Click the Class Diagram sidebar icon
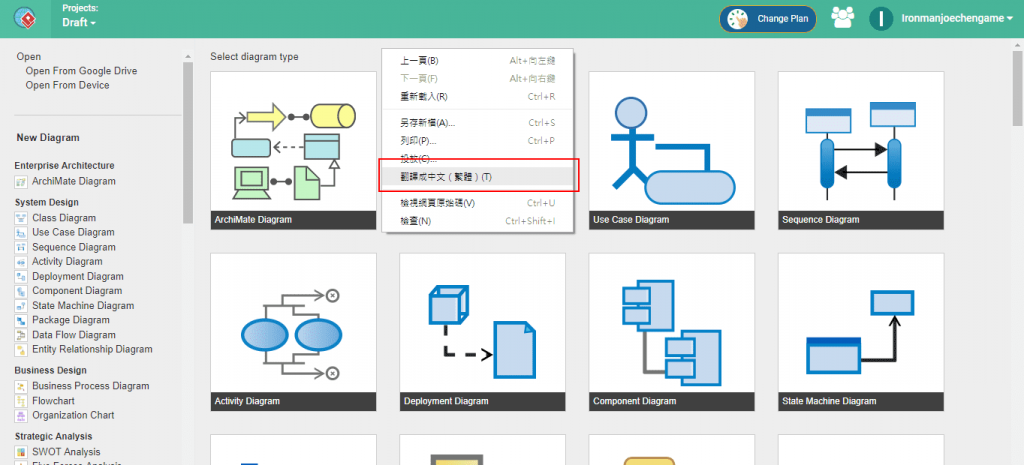1024x465 pixels. (x=21, y=218)
